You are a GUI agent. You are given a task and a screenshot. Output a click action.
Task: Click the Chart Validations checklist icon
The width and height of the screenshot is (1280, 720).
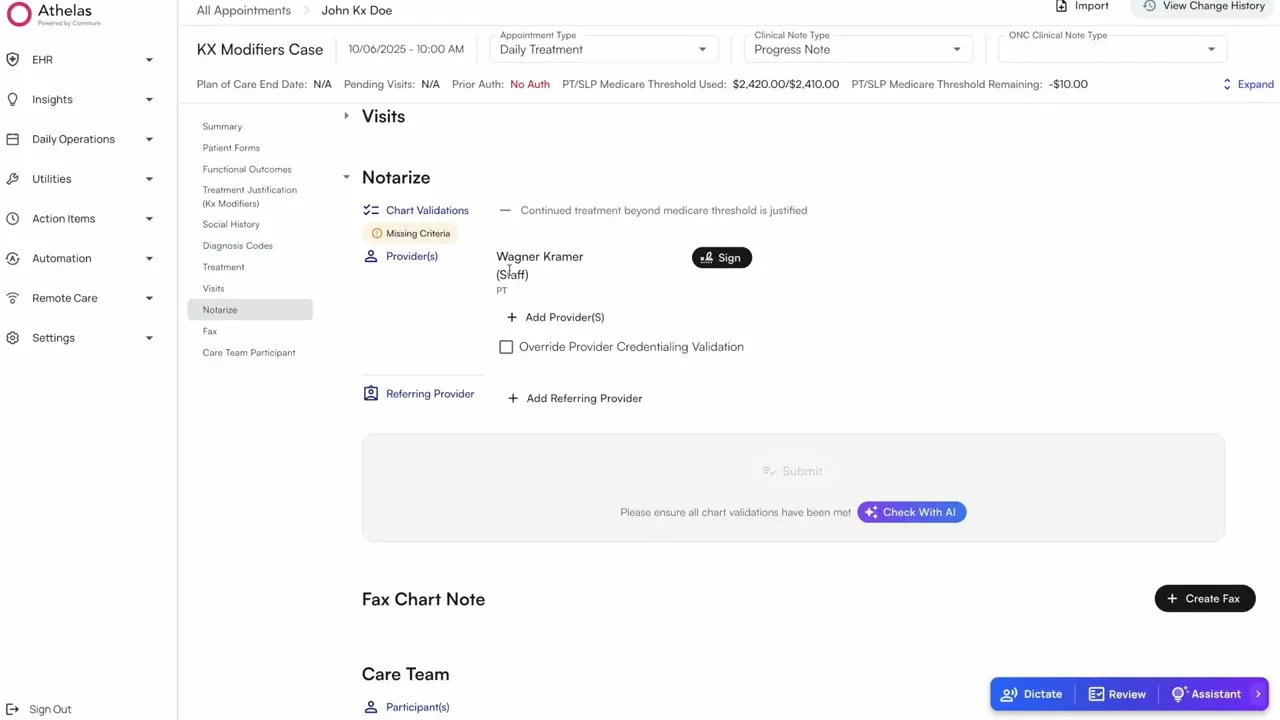[371, 210]
